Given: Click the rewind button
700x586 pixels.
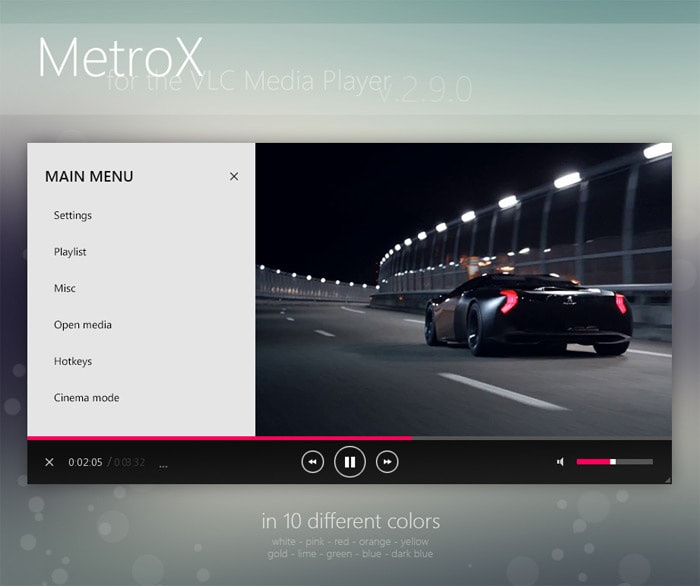Looking at the screenshot, I should click(312, 462).
